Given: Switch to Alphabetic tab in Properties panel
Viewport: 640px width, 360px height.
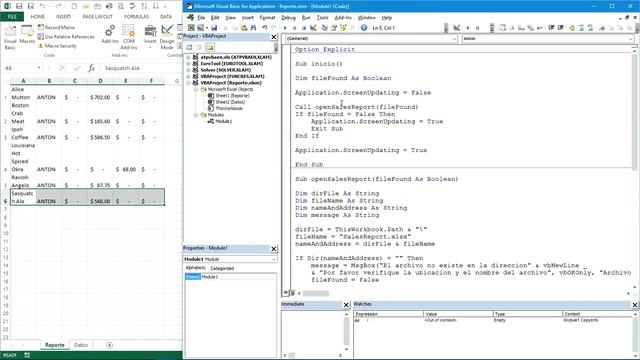Looking at the screenshot, I should pos(196,268).
